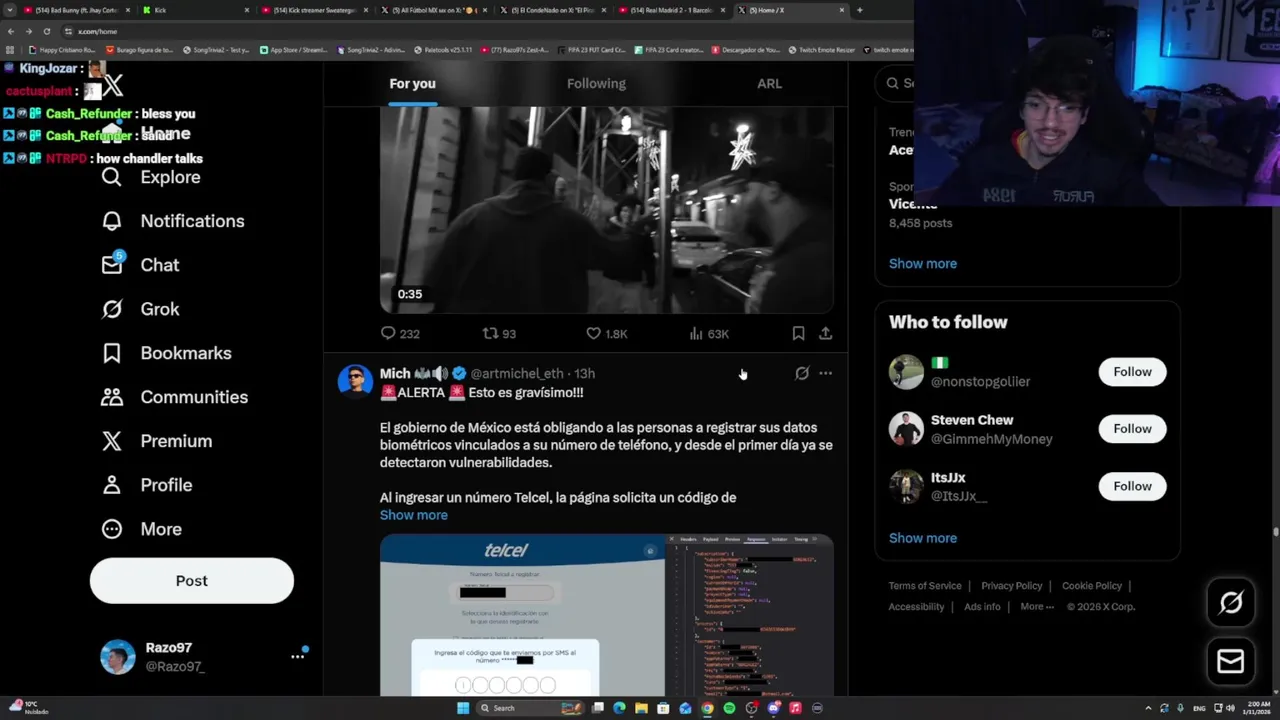Go back in browser
The height and width of the screenshot is (720, 1280).
[x=11, y=31]
